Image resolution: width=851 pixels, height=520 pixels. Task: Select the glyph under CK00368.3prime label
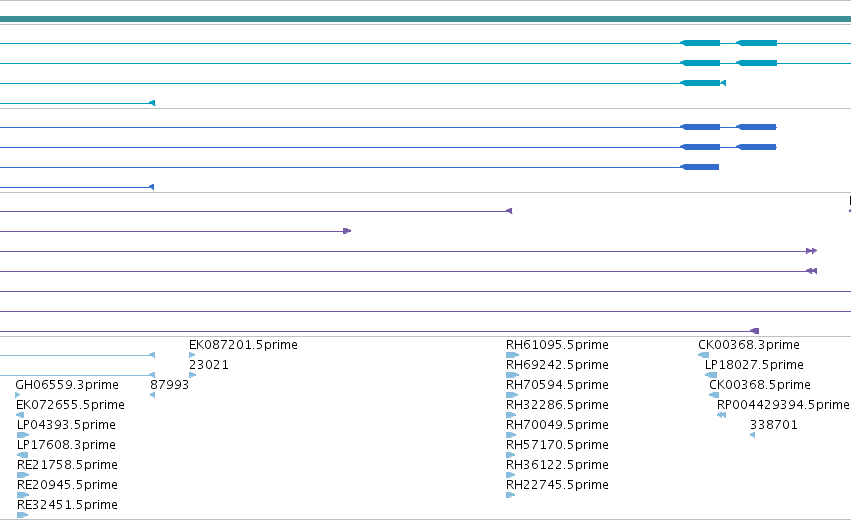point(703,355)
